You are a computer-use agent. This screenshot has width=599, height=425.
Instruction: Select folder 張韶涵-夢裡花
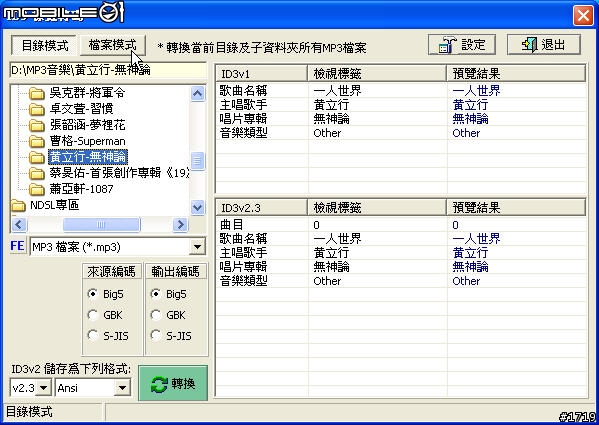coord(87,125)
